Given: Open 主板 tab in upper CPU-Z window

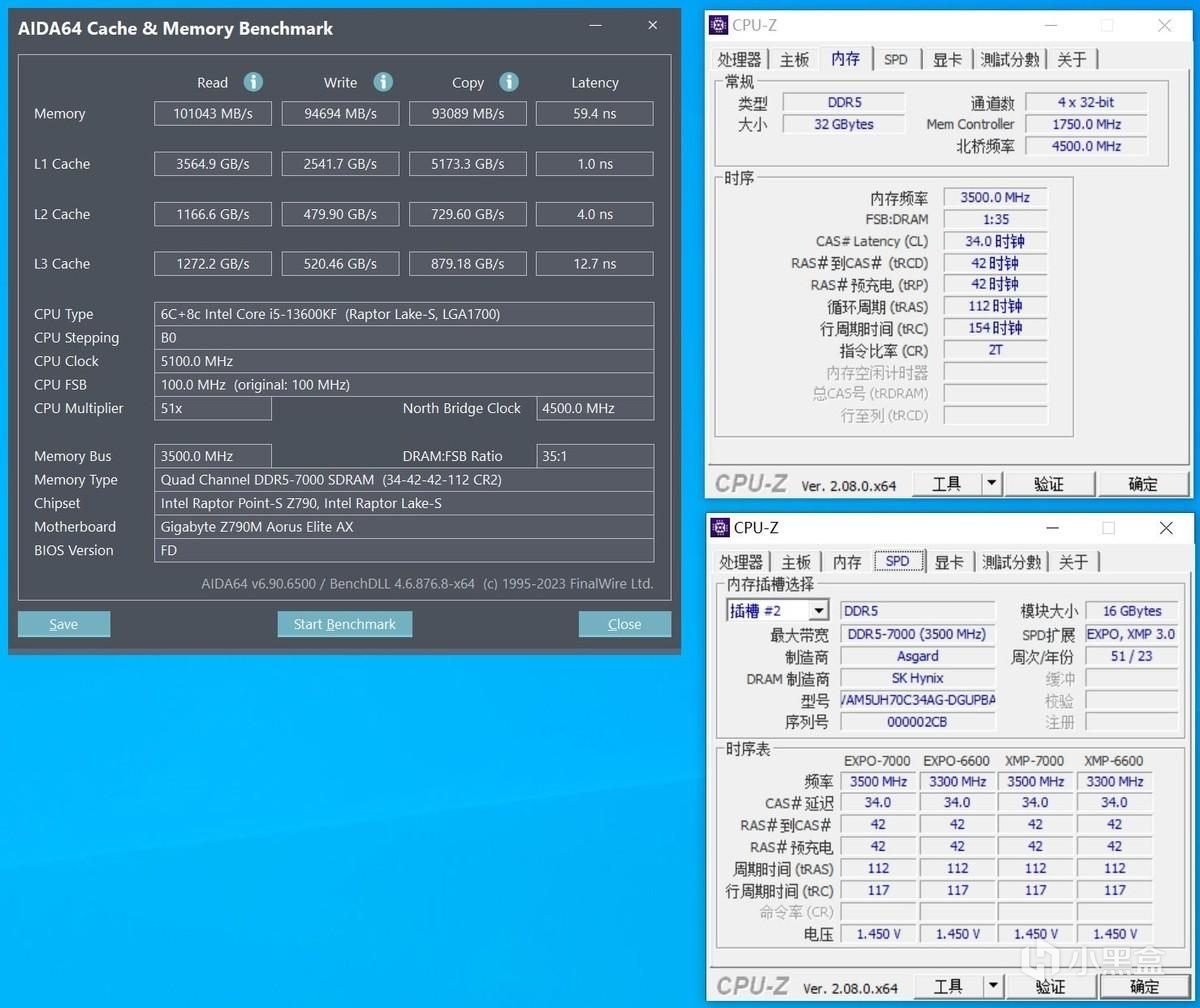Looking at the screenshot, I should point(795,60).
